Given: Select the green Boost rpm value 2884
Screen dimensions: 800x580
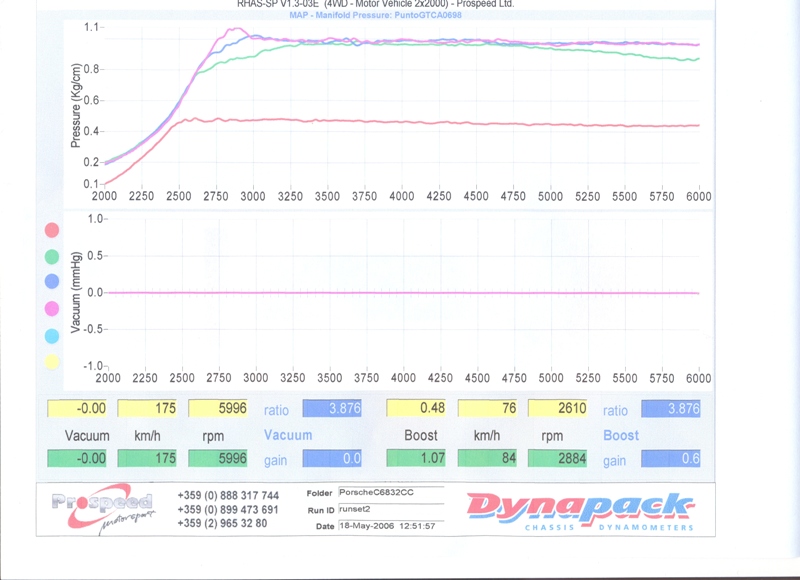Looking at the screenshot, I should pyautogui.click(x=557, y=459).
